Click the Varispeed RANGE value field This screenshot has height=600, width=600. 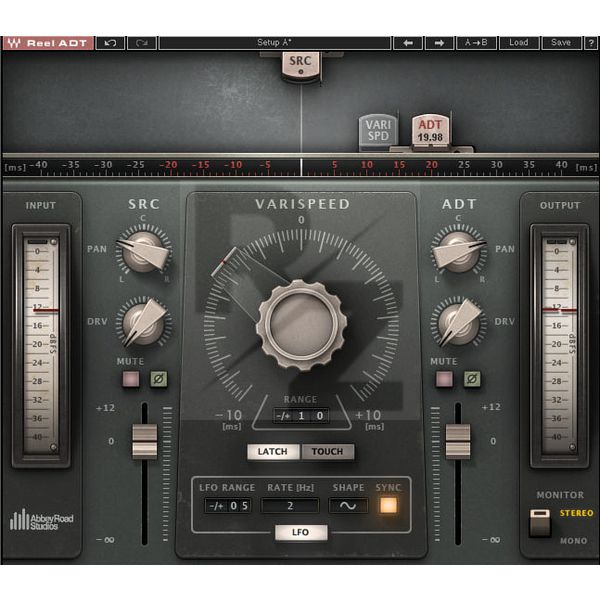point(301,416)
